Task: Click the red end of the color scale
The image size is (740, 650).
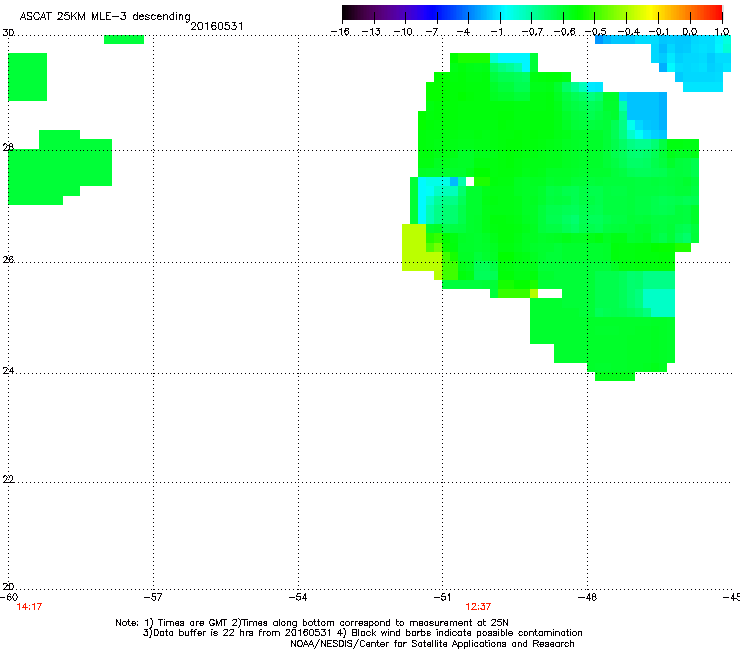Action: (x=715, y=13)
